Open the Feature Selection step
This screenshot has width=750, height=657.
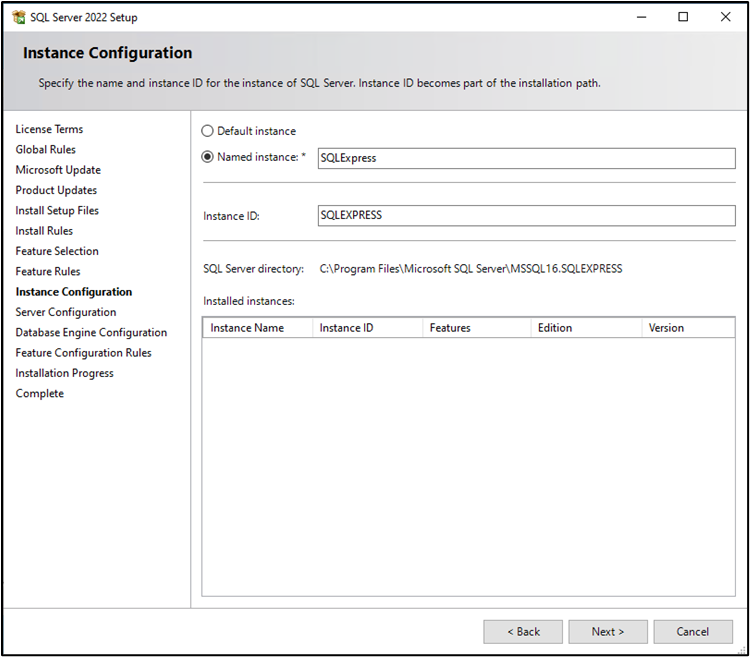(57, 251)
